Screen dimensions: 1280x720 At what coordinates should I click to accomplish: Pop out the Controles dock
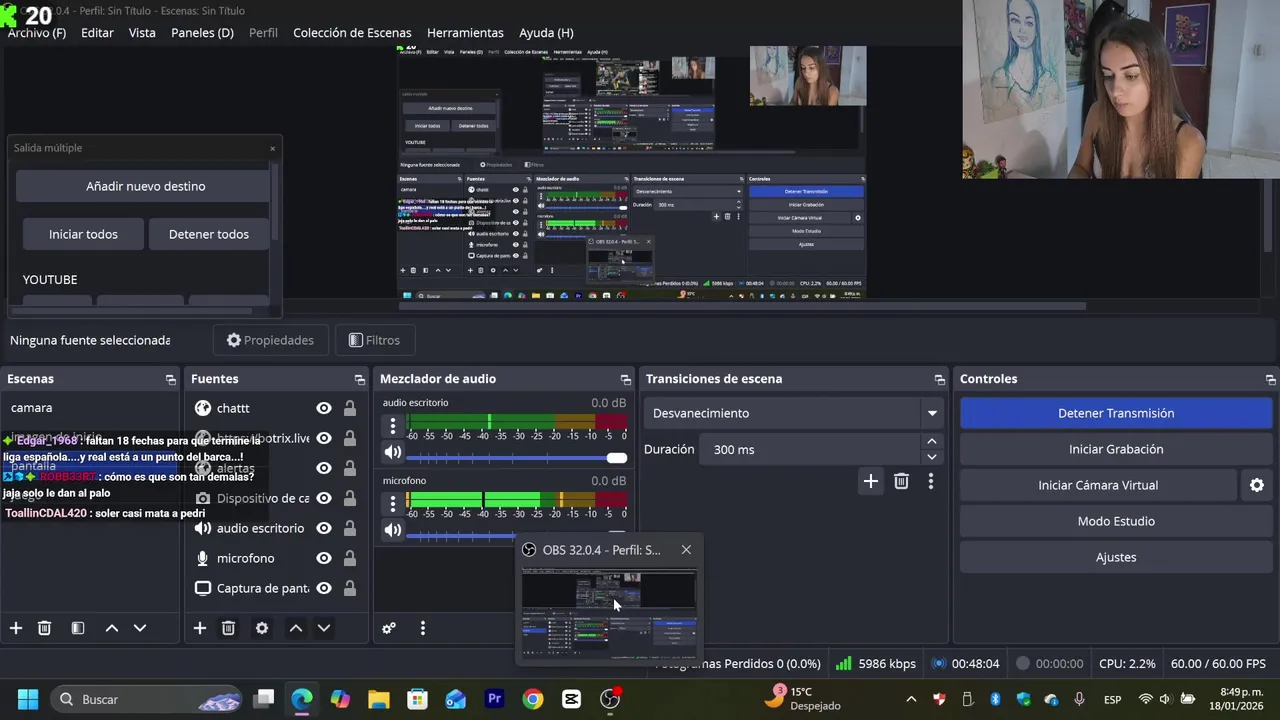pyautogui.click(x=1270, y=380)
